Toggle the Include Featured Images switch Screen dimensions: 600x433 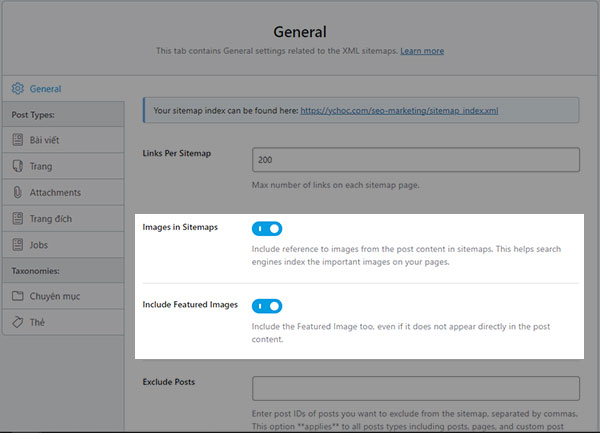[267, 306]
